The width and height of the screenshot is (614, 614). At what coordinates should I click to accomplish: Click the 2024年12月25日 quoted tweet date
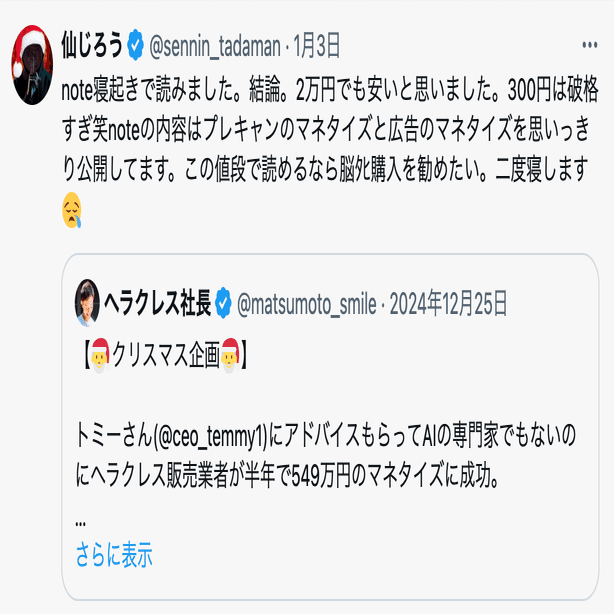coord(448,303)
